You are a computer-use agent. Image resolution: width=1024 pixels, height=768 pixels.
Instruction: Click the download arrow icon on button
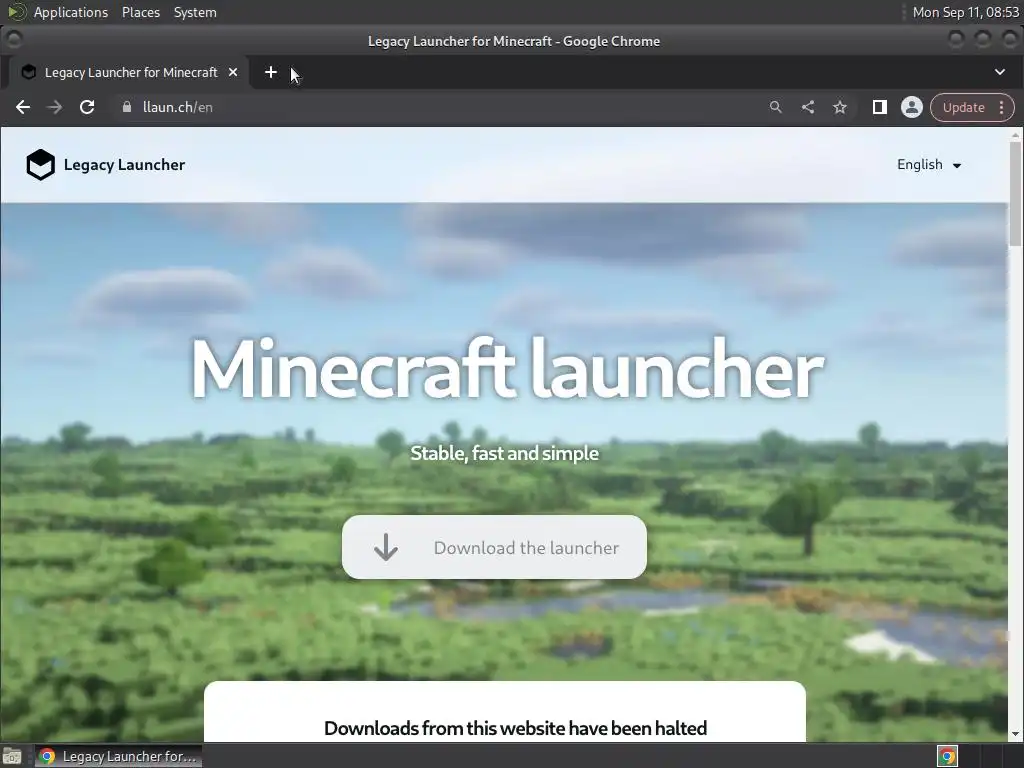(386, 547)
